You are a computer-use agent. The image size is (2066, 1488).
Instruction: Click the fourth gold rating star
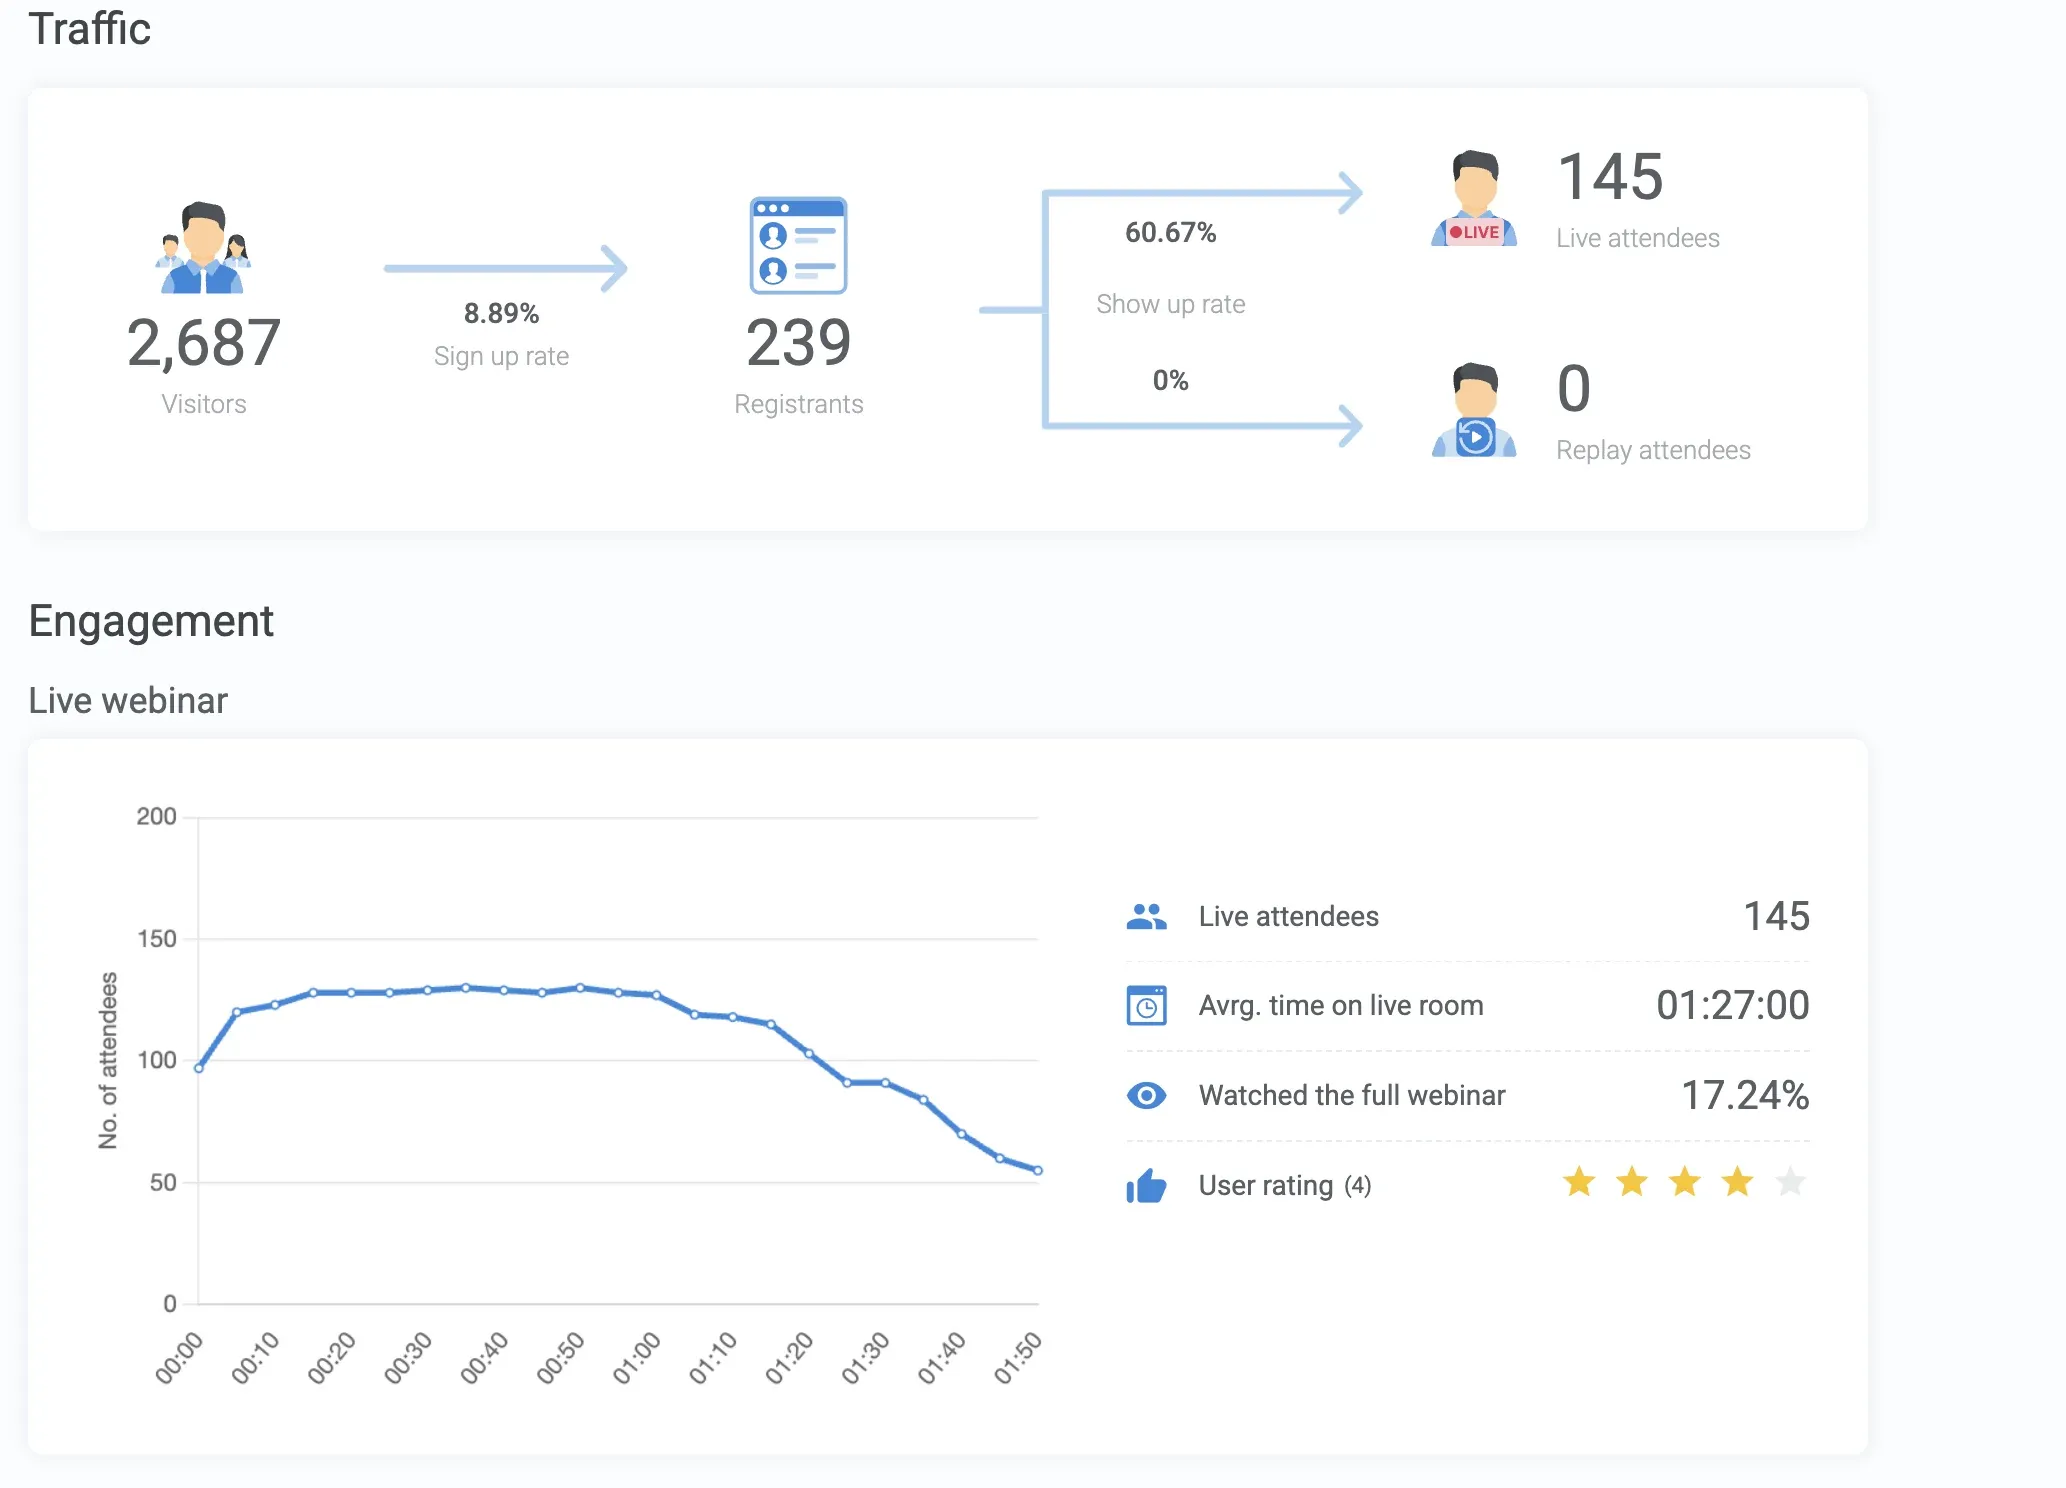(1737, 1182)
